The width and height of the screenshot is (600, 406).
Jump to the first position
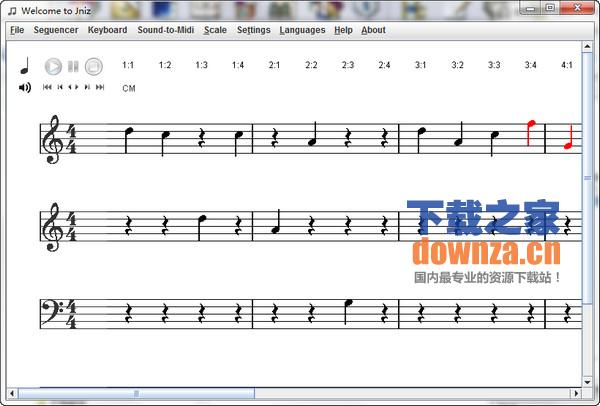(47, 87)
